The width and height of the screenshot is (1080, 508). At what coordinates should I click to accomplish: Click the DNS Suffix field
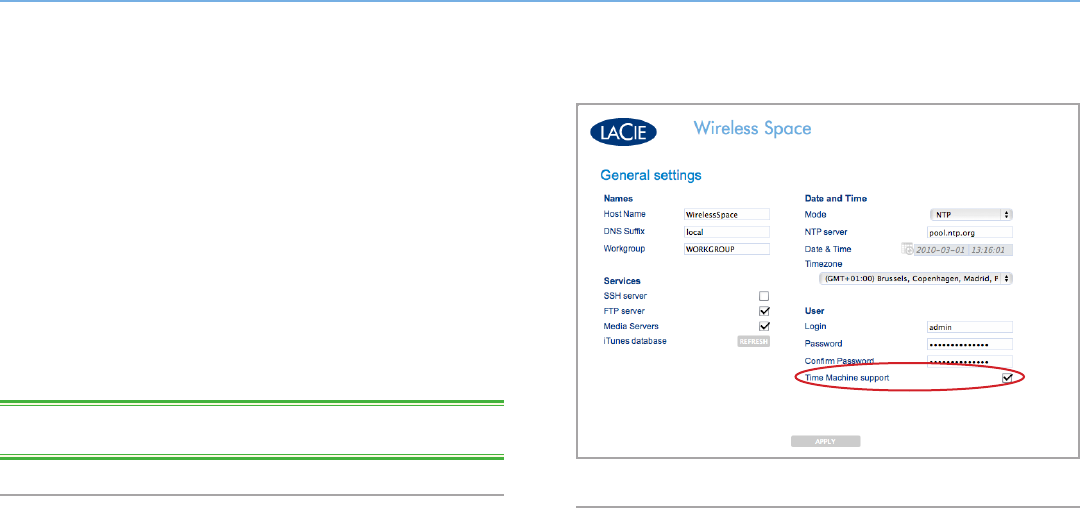coord(726,232)
